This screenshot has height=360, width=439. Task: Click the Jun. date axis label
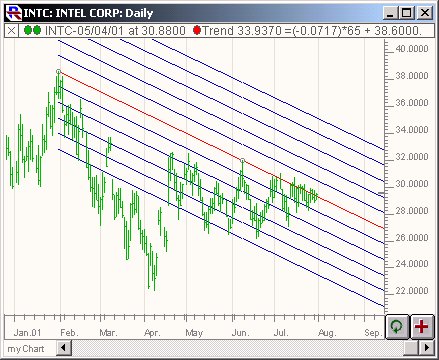tap(241, 333)
